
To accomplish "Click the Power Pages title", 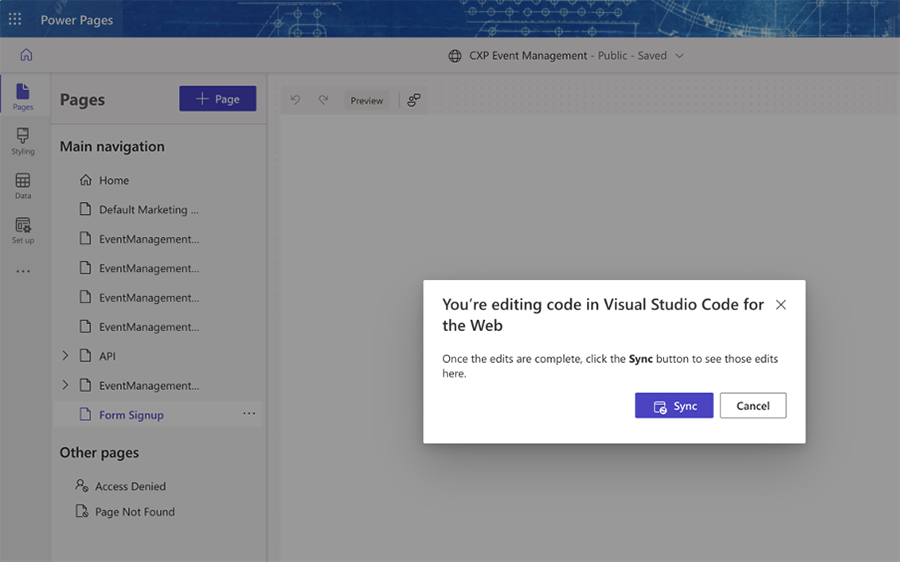I will [76, 20].
